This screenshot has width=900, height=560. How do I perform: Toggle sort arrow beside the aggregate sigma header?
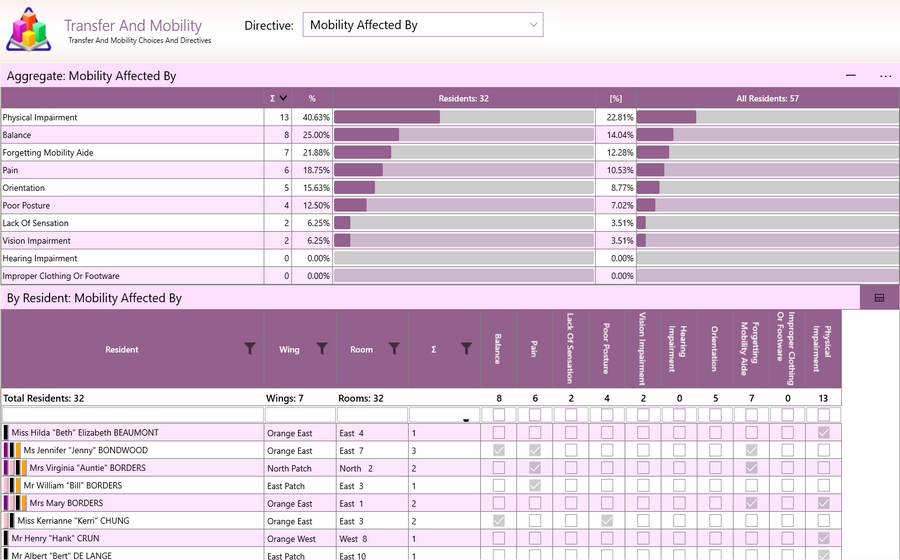(x=283, y=98)
